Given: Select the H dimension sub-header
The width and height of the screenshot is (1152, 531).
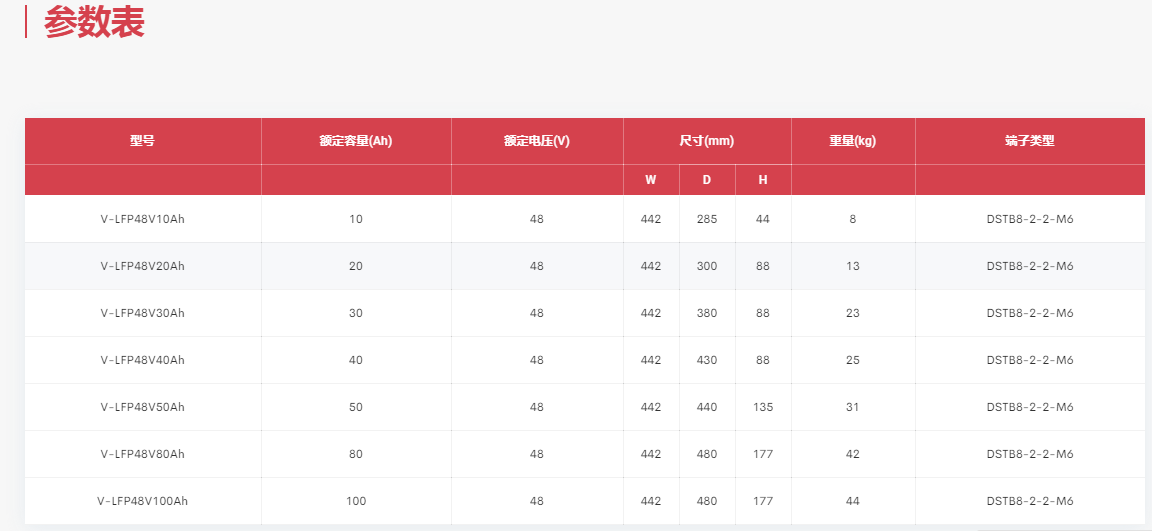Looking at the screenshot, I should [x=763, y=180].
